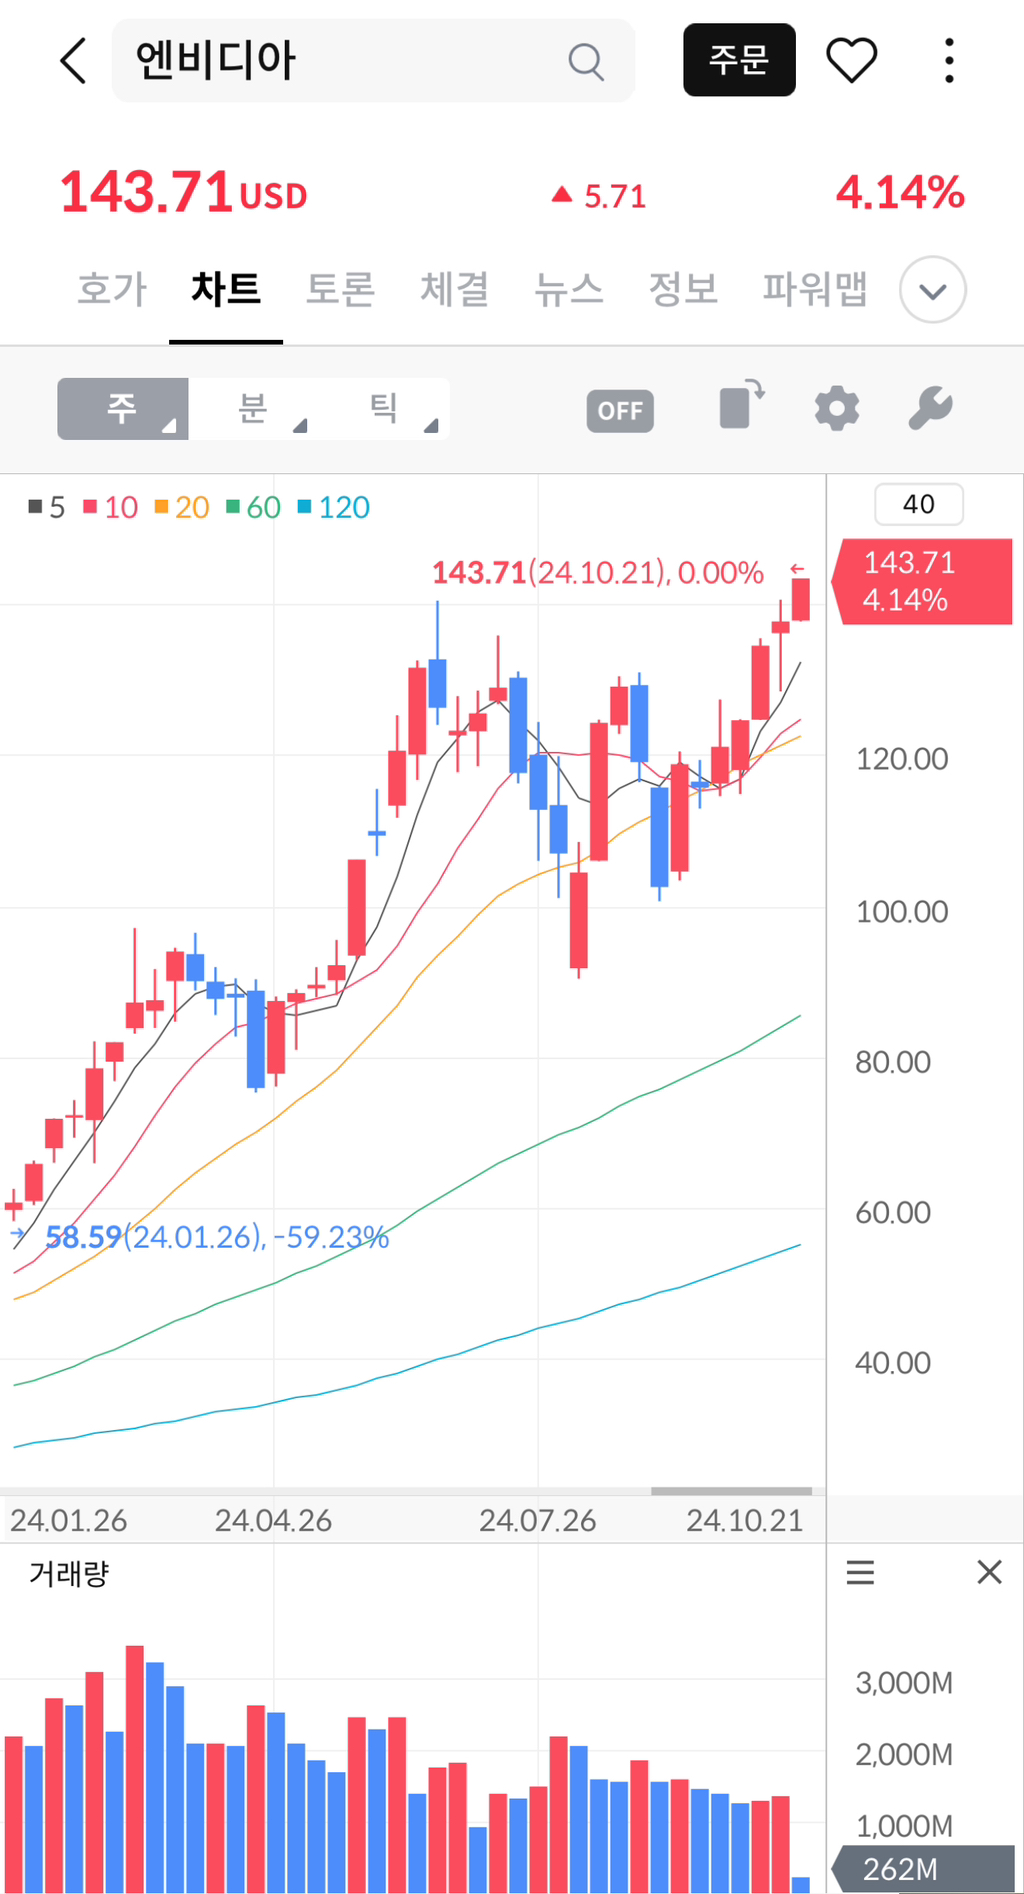Open the three-dot more options menu

point(949,61)
